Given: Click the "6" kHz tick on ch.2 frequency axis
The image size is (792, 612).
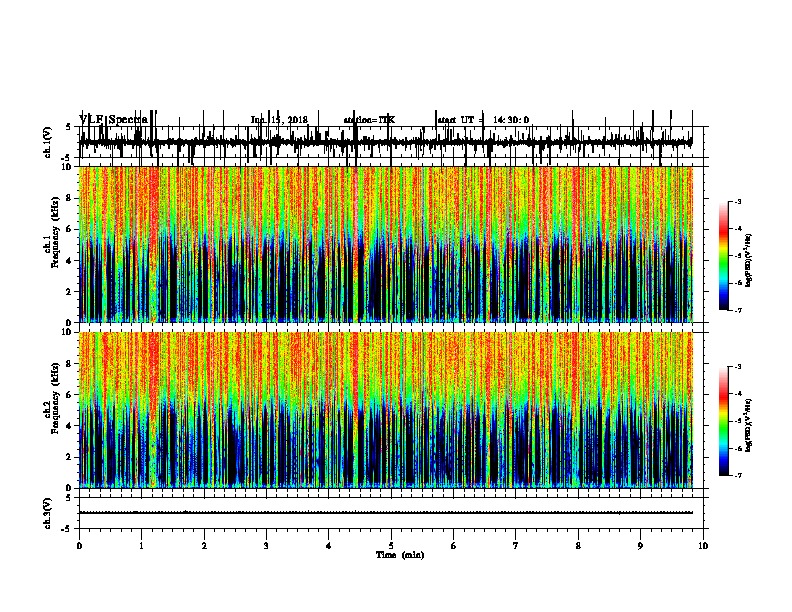Looking at the screenshot, I should pyautogui.click(x=69, y=395).
